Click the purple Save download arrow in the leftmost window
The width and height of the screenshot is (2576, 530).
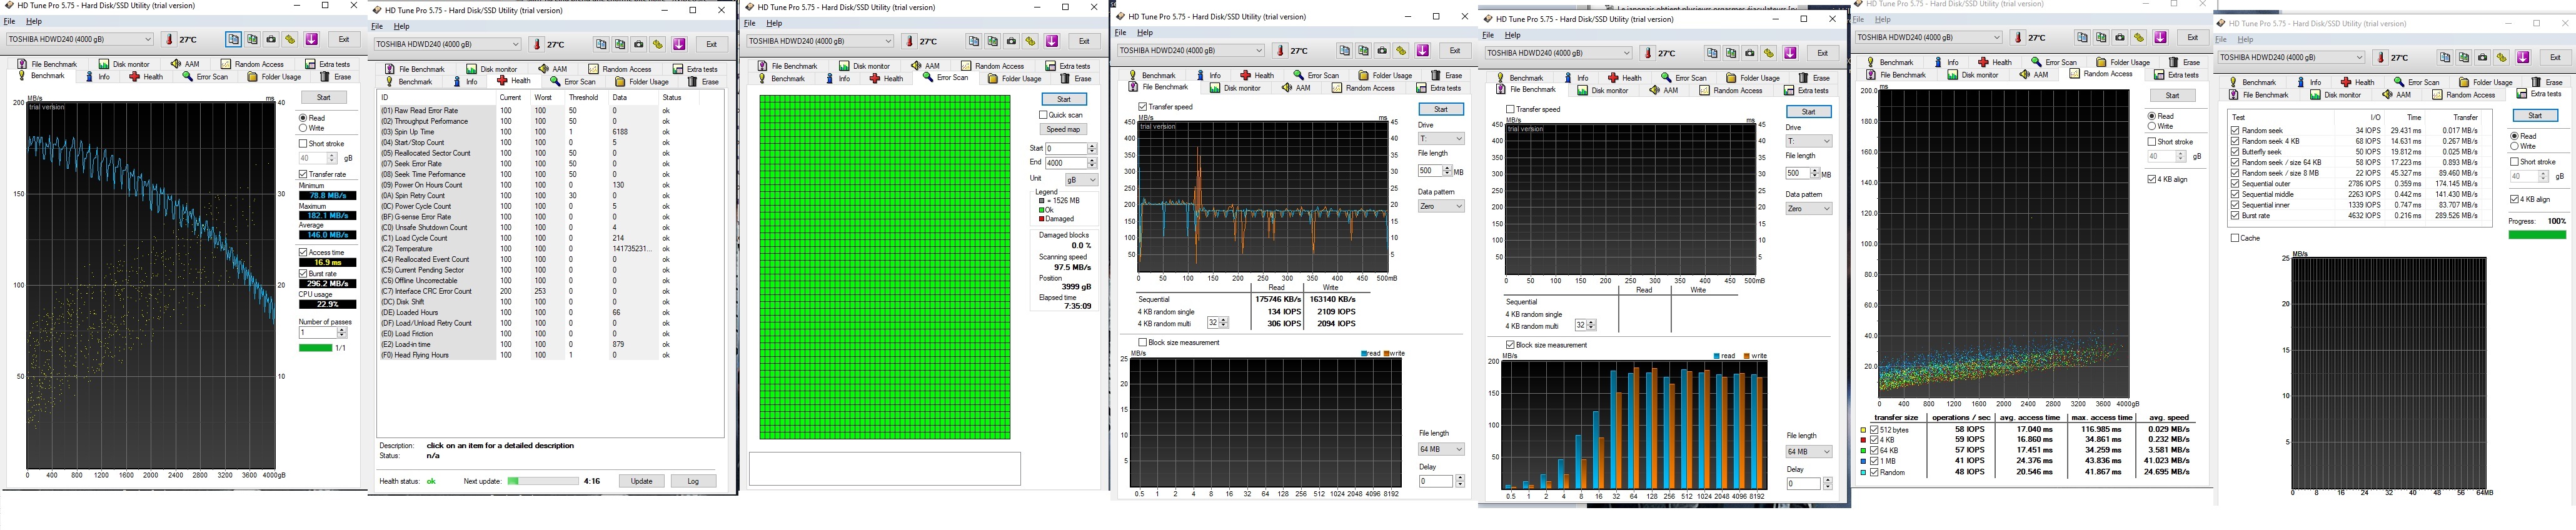click(x=311, y=40)
